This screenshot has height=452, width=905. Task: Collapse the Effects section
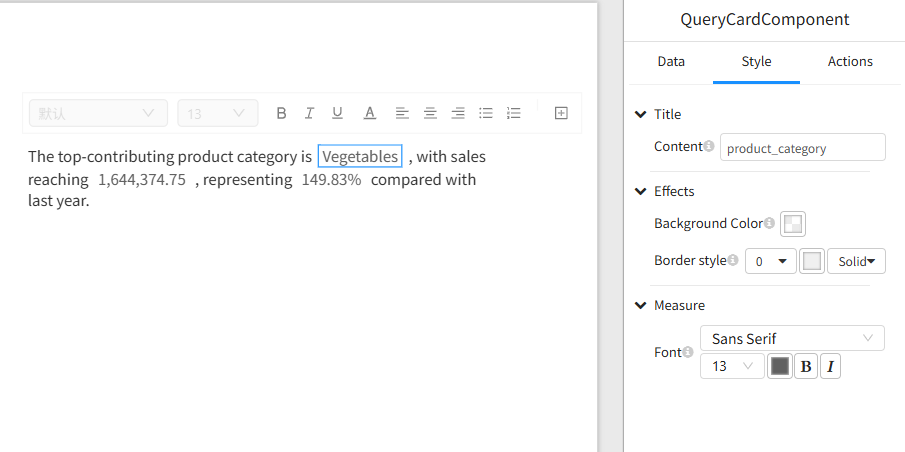(641, 191)
